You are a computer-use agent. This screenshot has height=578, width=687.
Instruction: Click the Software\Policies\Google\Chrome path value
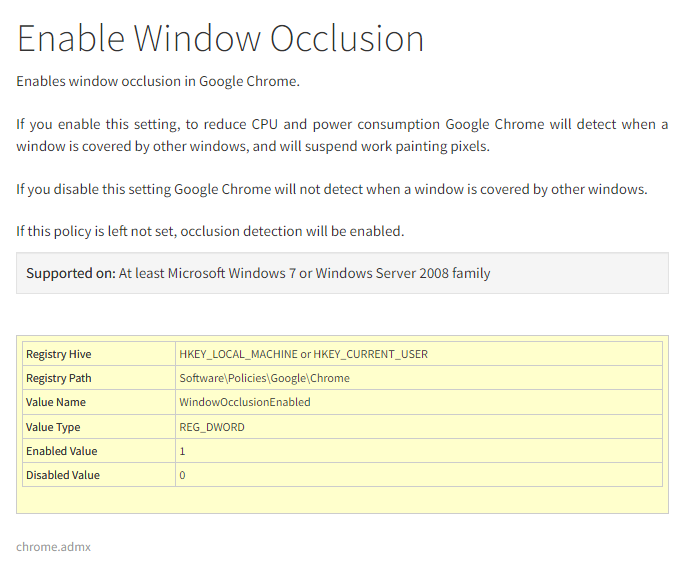click(x=264, y=378)
